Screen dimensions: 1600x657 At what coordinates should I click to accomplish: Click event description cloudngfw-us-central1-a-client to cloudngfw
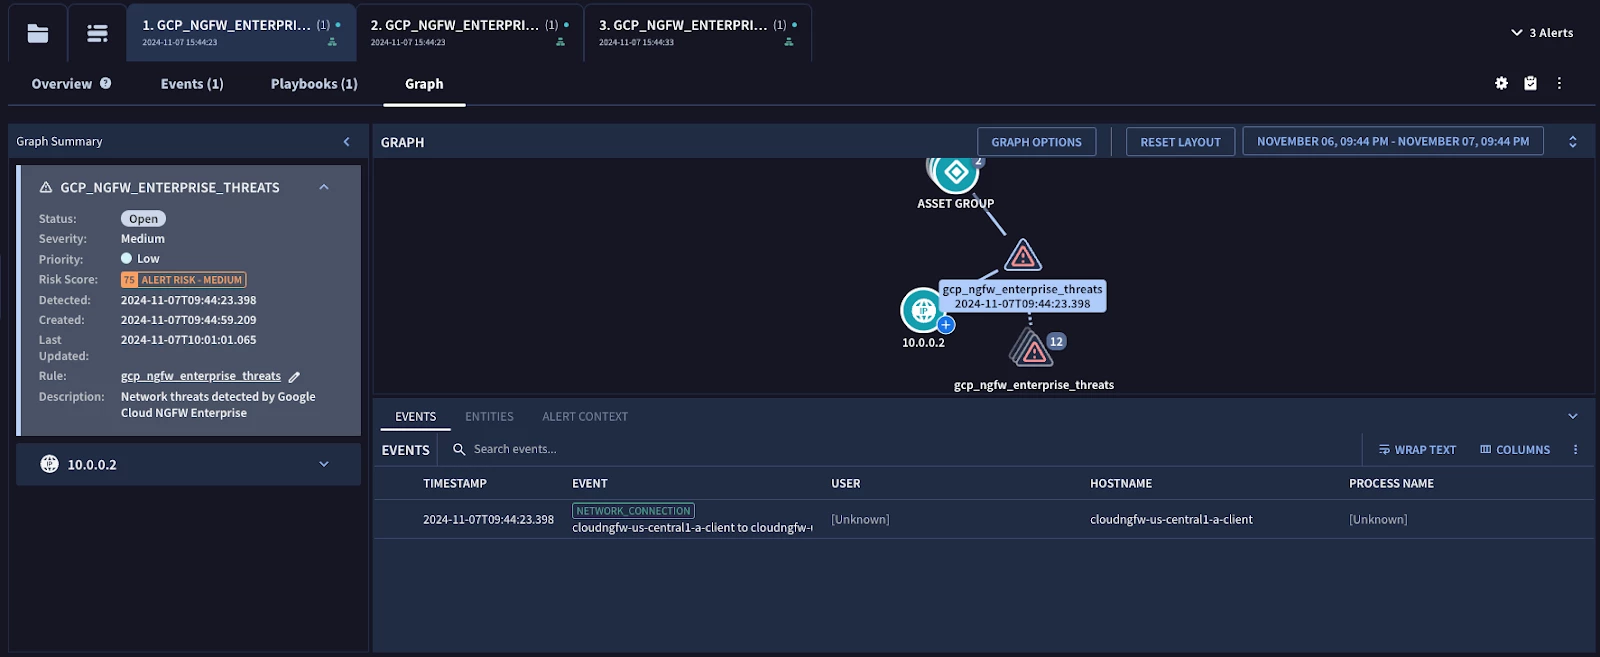(692, 528)
